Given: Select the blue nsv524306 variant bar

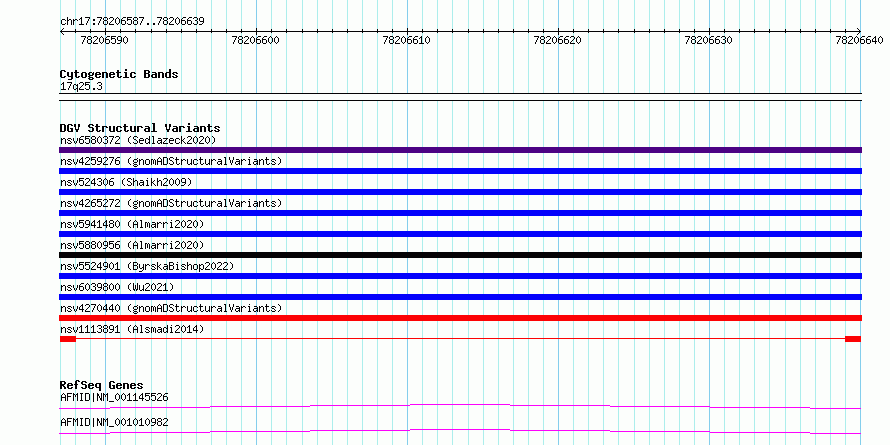Looking at the screenshot, I should point(460,192).
